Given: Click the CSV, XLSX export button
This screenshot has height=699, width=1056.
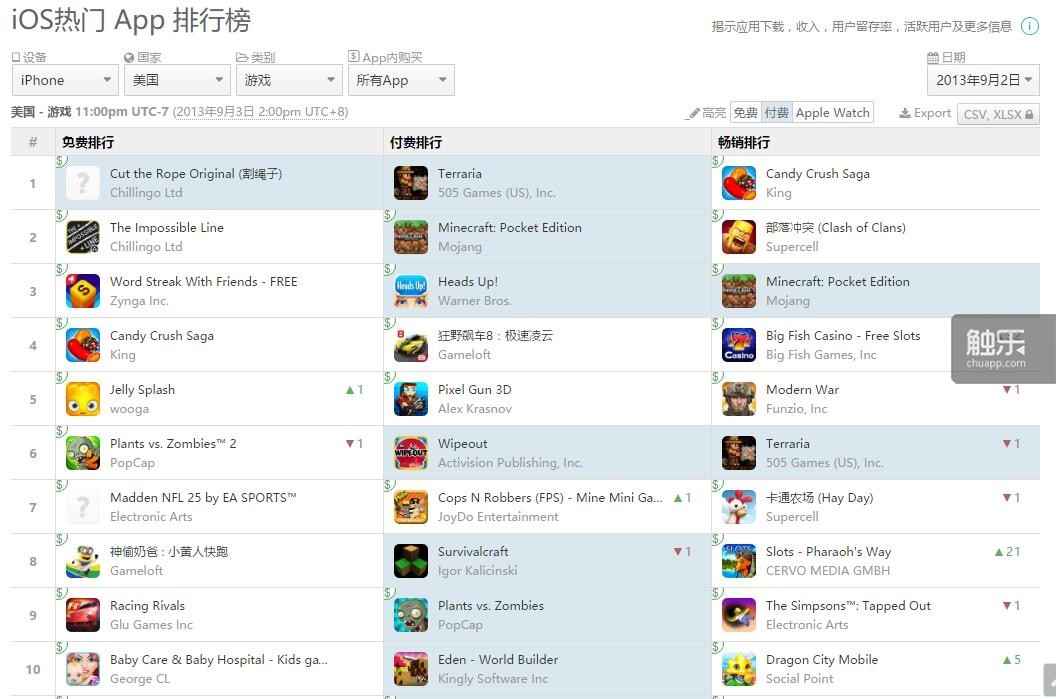Looking at the screenshot, I should [x=998, y=114].
